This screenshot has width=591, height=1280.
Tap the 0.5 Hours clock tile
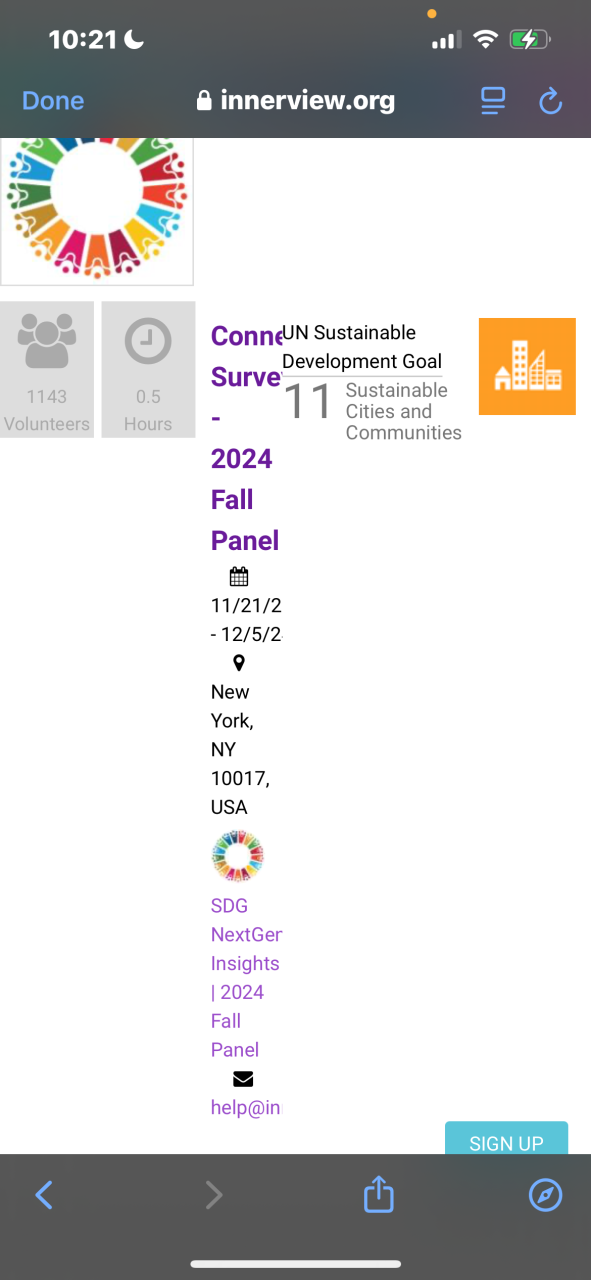[x=148, y=370]
